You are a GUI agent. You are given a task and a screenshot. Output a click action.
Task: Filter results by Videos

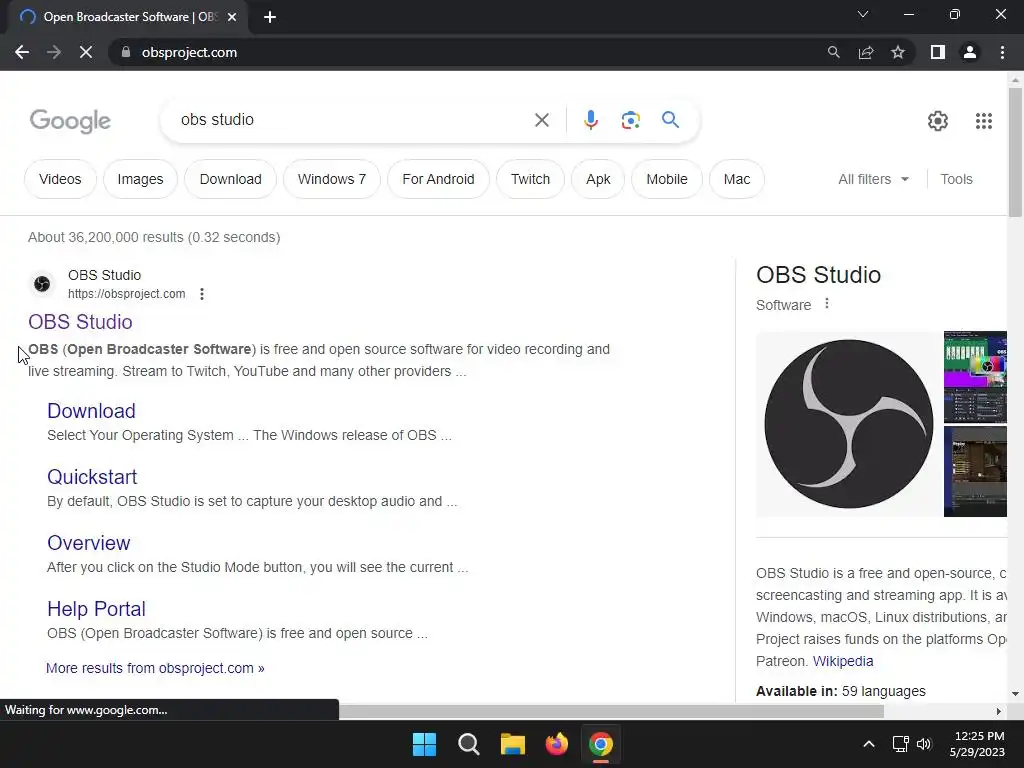pos(60,179)
